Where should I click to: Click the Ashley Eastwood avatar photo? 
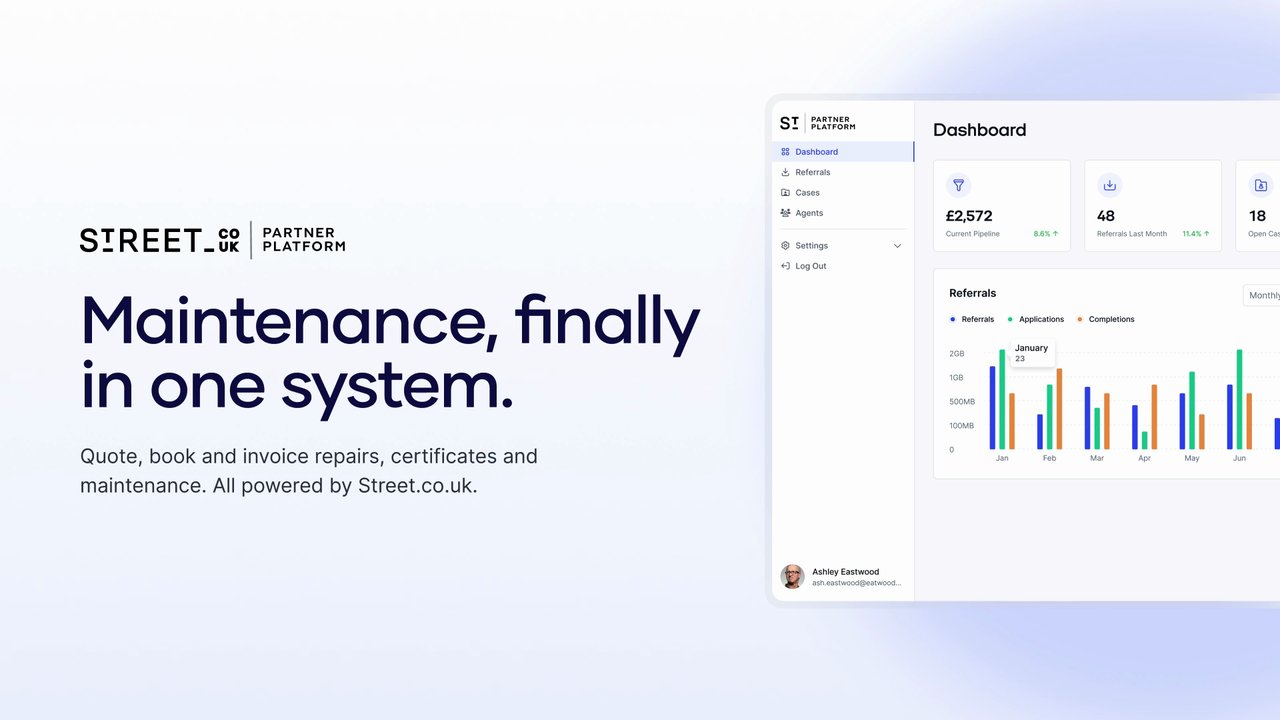pyautogui.click(x=792, y=577)
